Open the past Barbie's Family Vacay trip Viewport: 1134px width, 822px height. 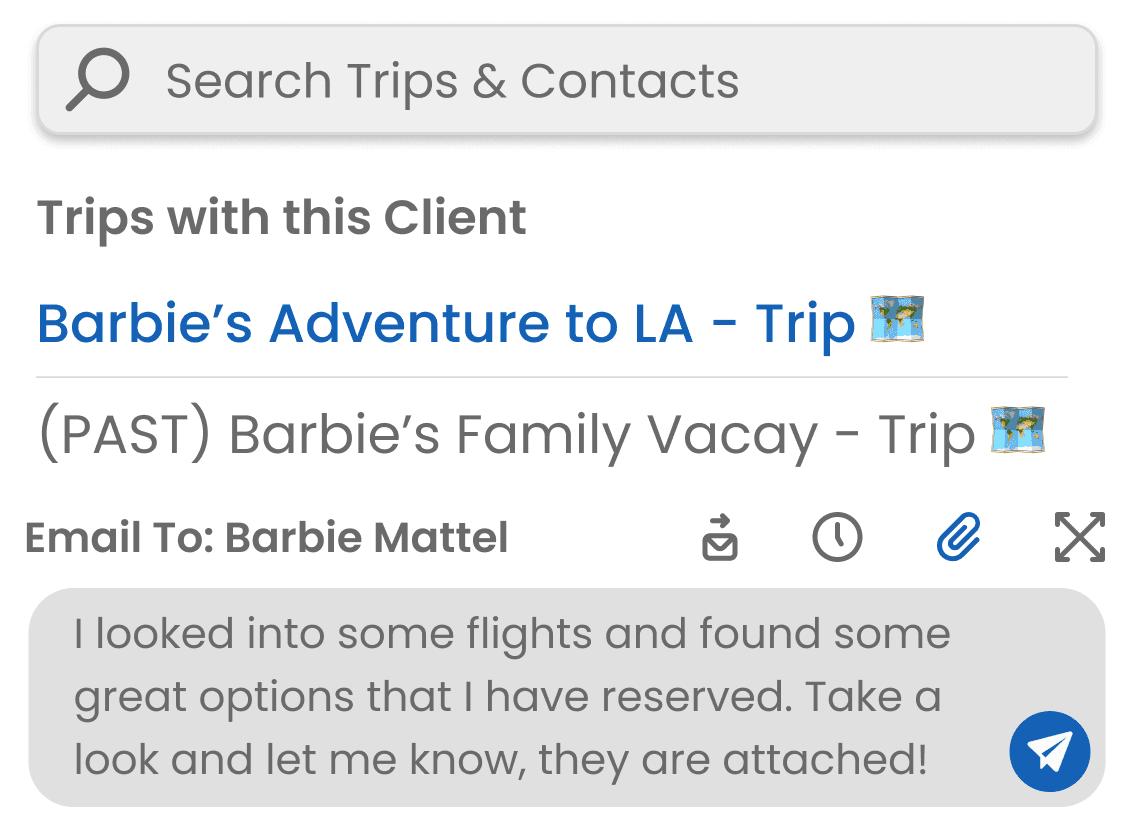click(505, 435)
